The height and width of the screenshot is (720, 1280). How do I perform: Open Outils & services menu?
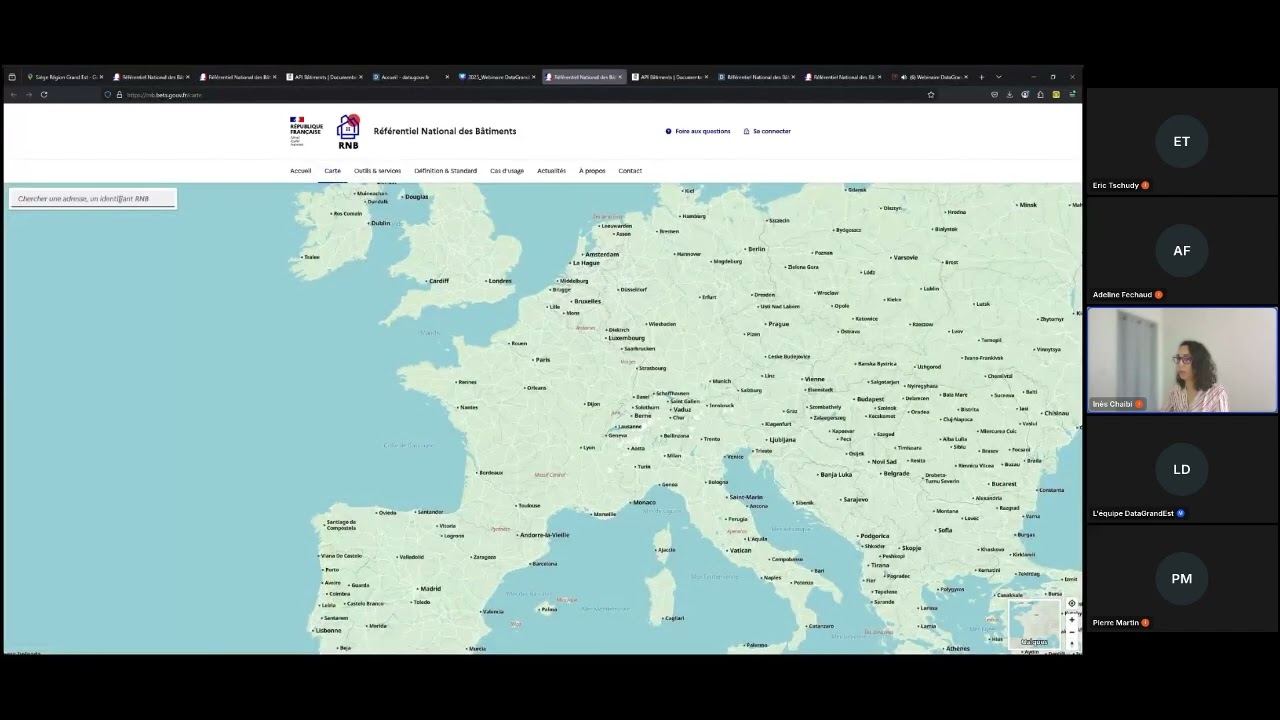point(377,171)
